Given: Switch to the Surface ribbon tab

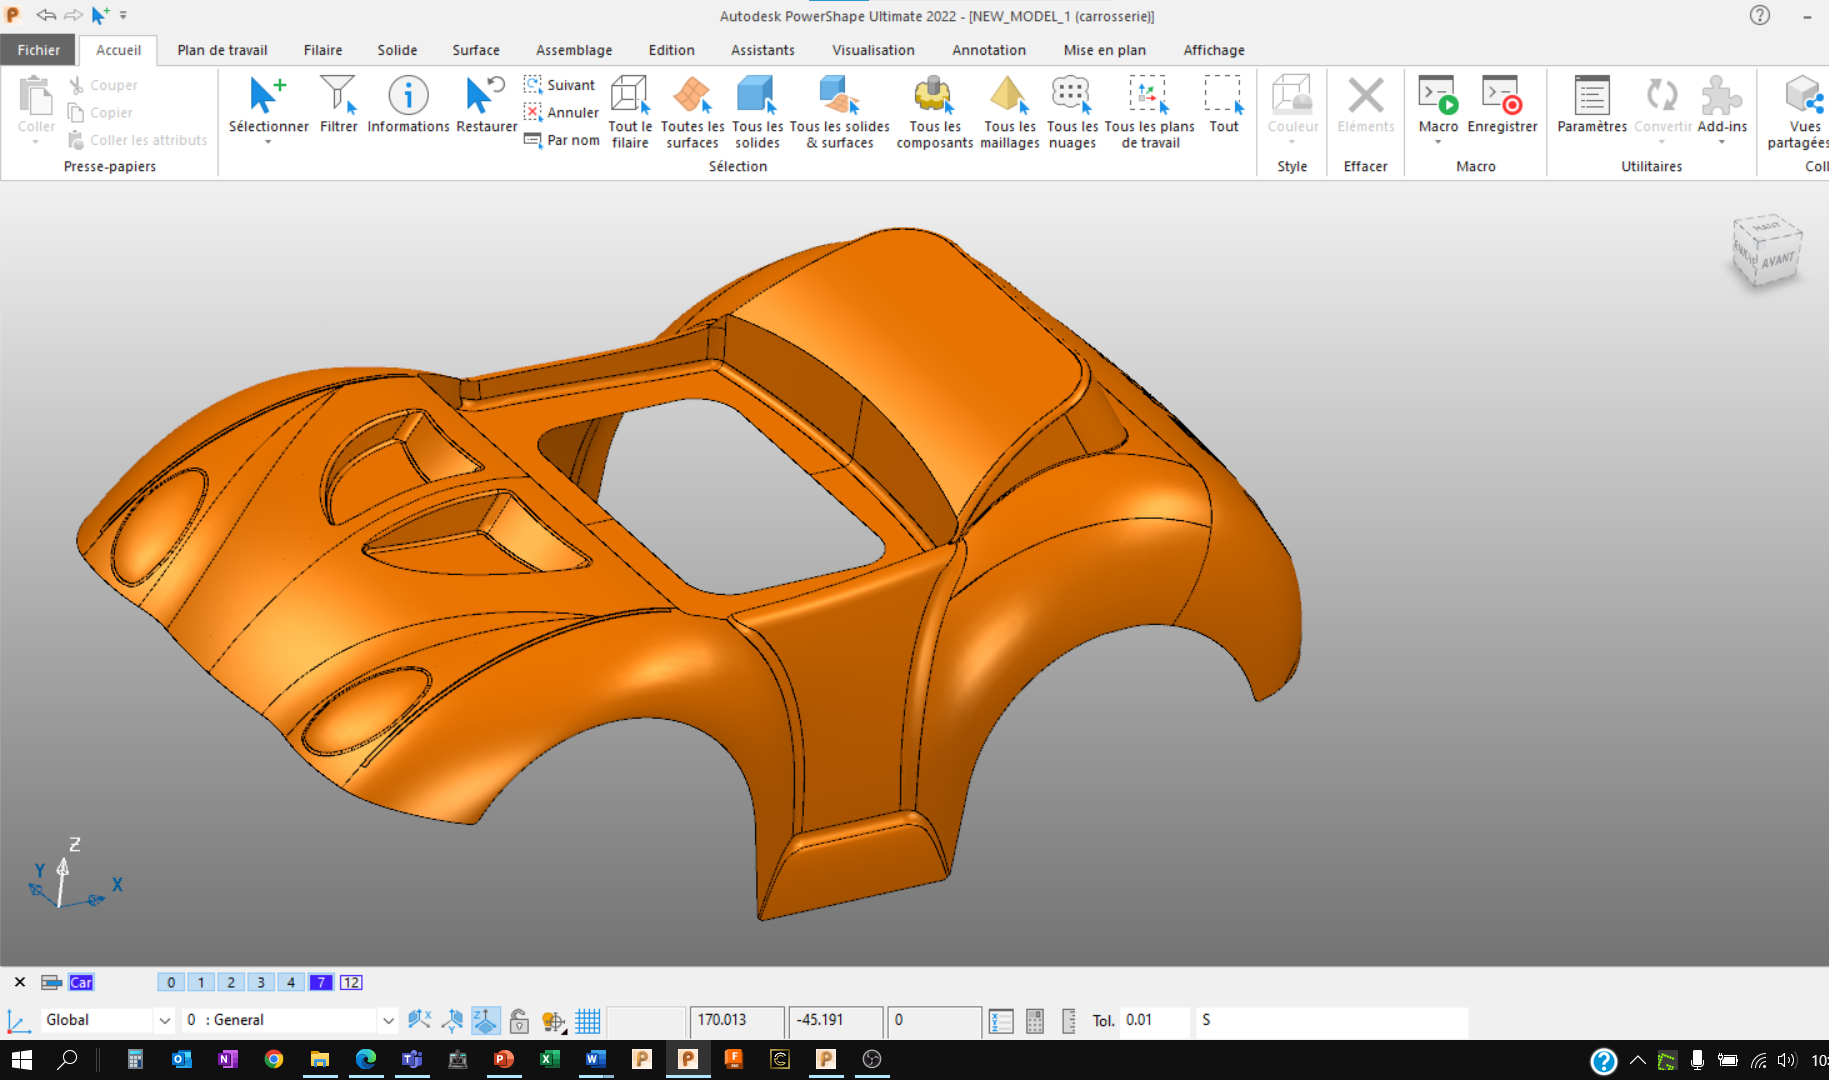Looking at the screenshot, I should (x=475, y=50).
